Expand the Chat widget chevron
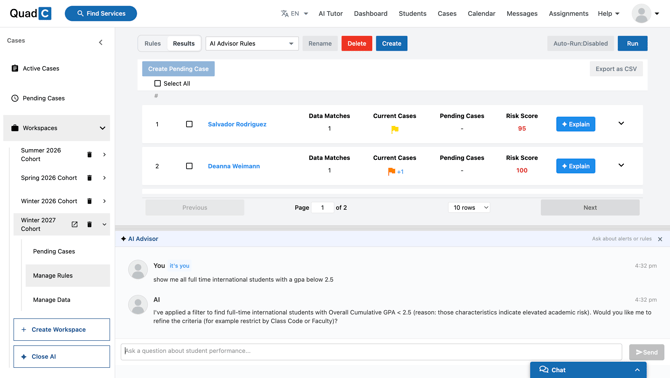The image size is (670, 378). point(637,370)
